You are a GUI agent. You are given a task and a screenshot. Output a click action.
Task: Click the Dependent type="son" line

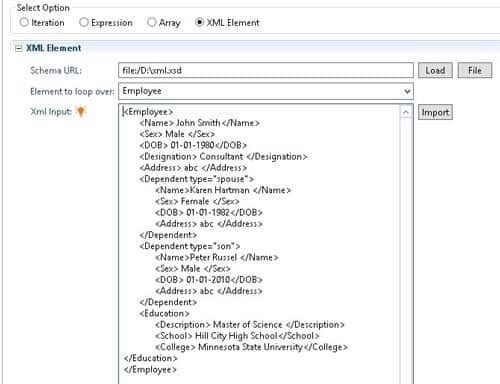coord(190,246)
